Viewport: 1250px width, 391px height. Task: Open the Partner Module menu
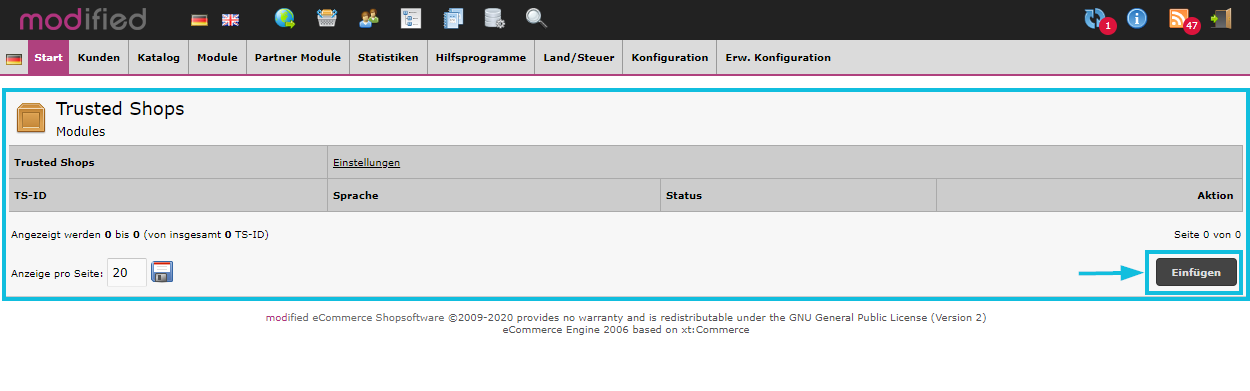point(298,58)
